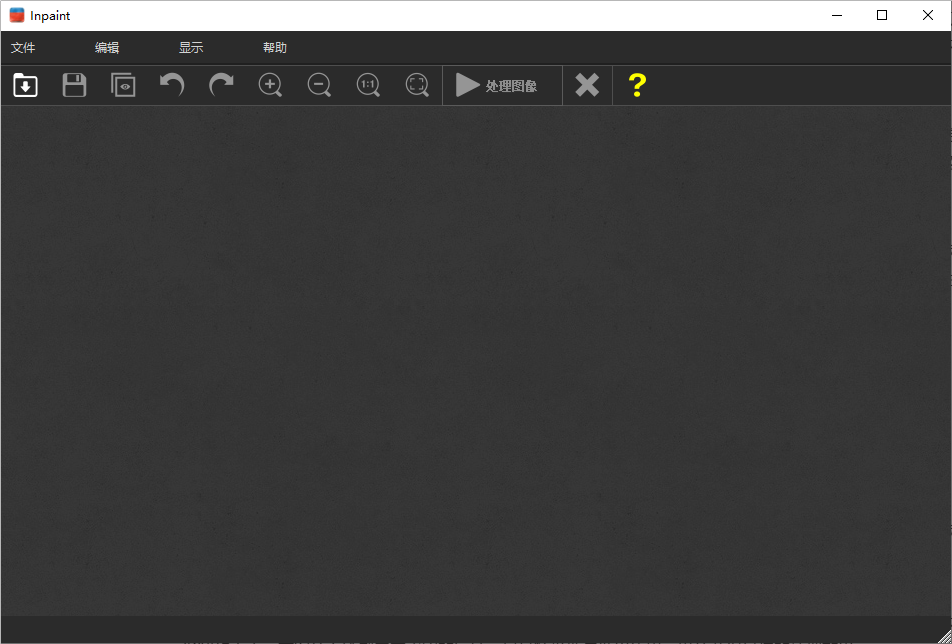The image size is (952, 644).
Task: Undo the last edit
Action: pos(171,85)
